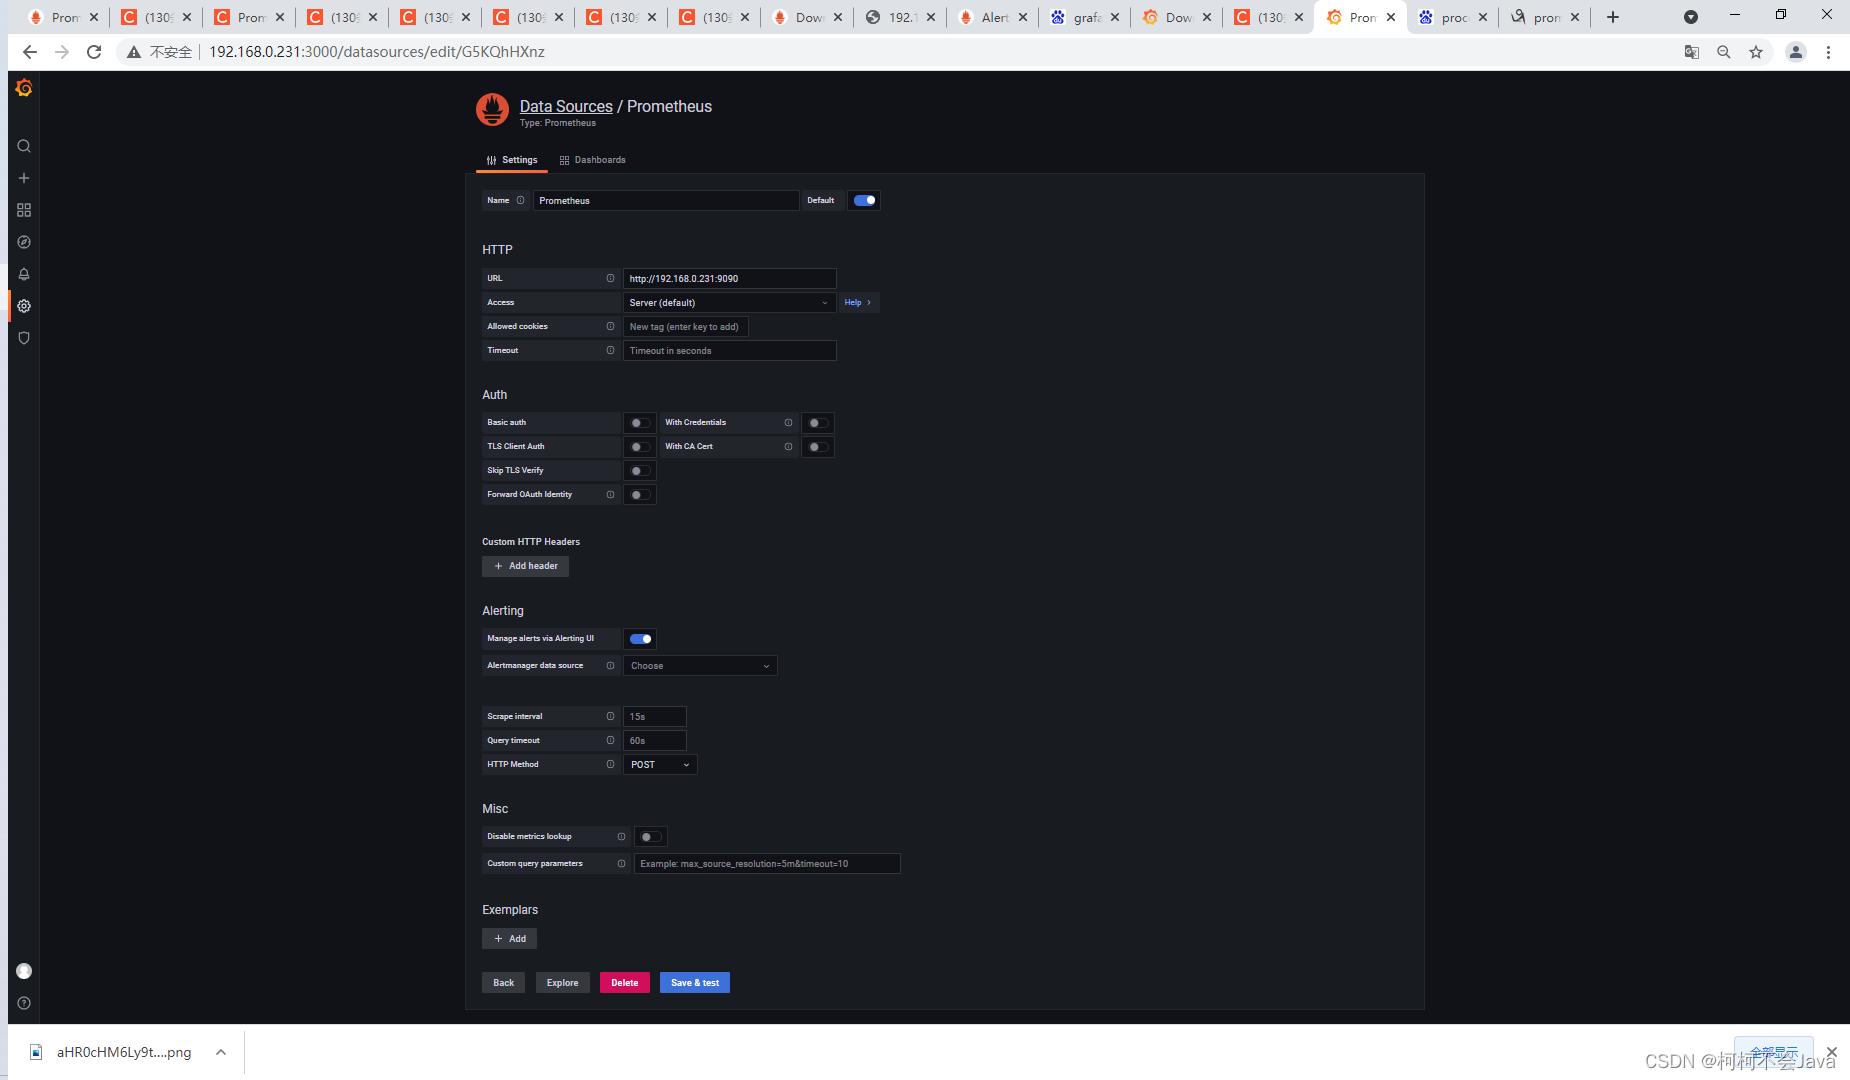The height and width of the screenshot is (1080, 1850).
Task: Focus the Name input containing Prometheus
Action: pyautogui.click(x=666, y=200)
